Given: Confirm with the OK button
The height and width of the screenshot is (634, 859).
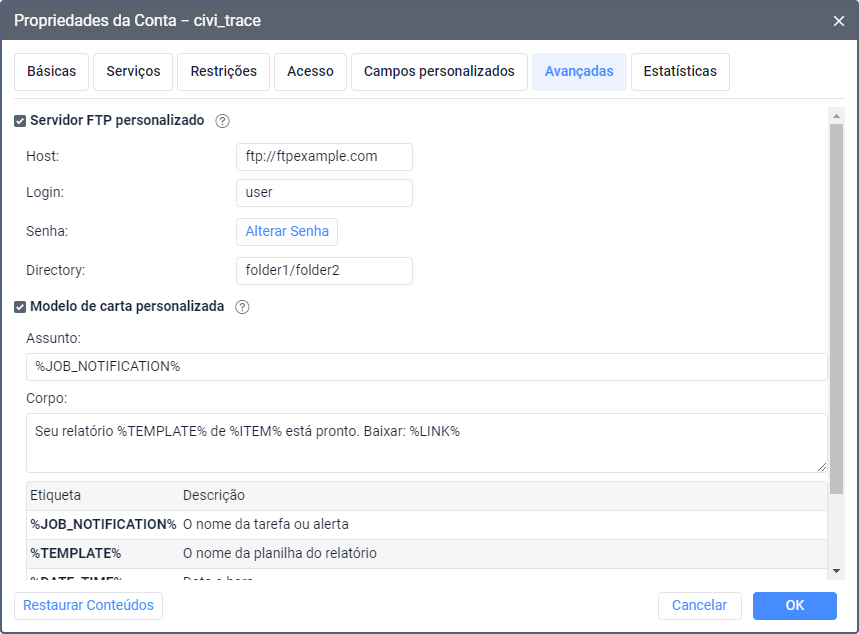Looking at the screenshot, I should tap(794, 605).
